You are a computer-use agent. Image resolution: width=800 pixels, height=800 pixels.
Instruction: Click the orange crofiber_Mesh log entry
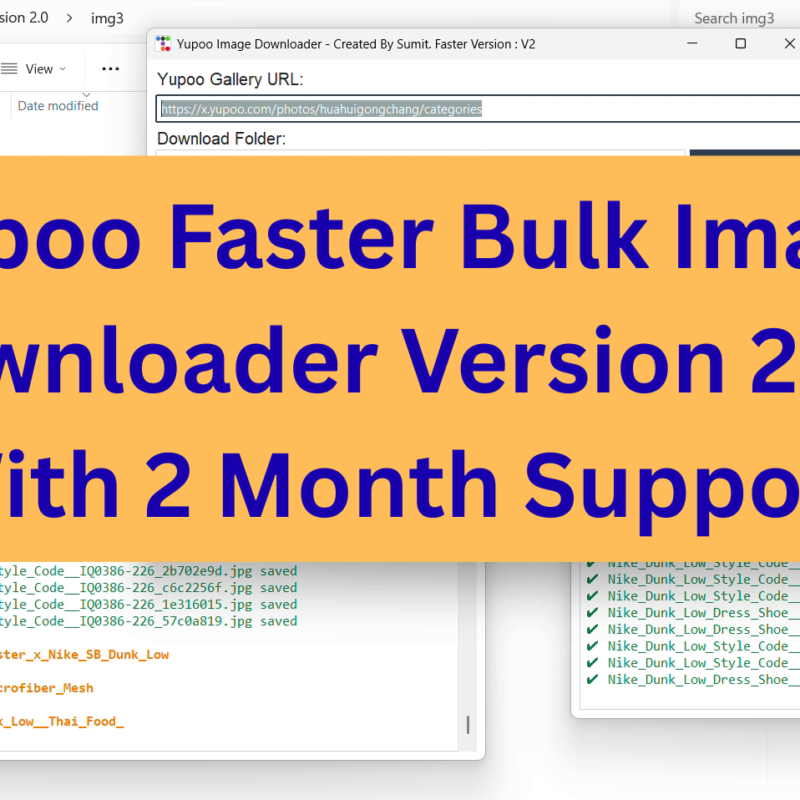(46, 688)
